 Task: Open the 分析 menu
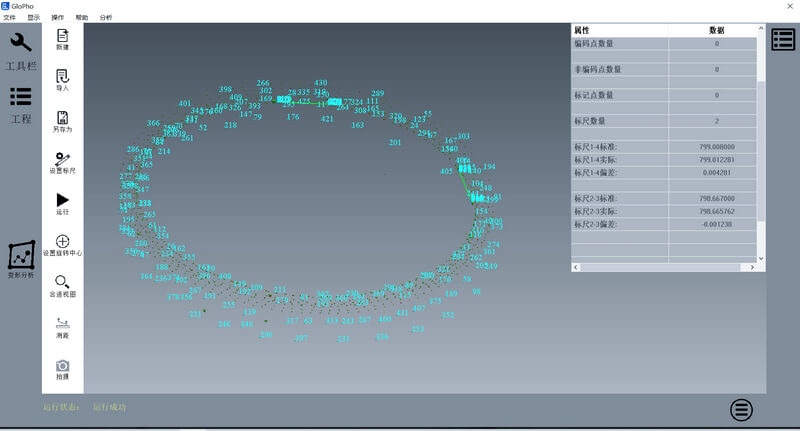click(x=106, y=17)
